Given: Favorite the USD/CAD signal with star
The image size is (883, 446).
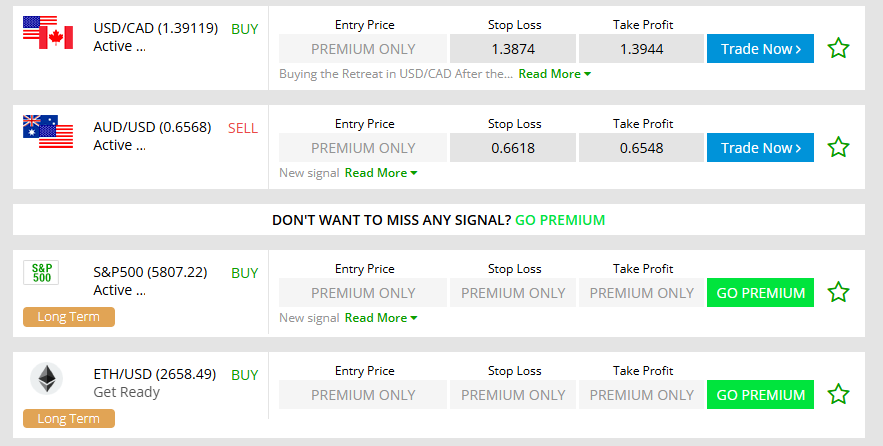Looking at the screenshot, I should coord(838,48).
